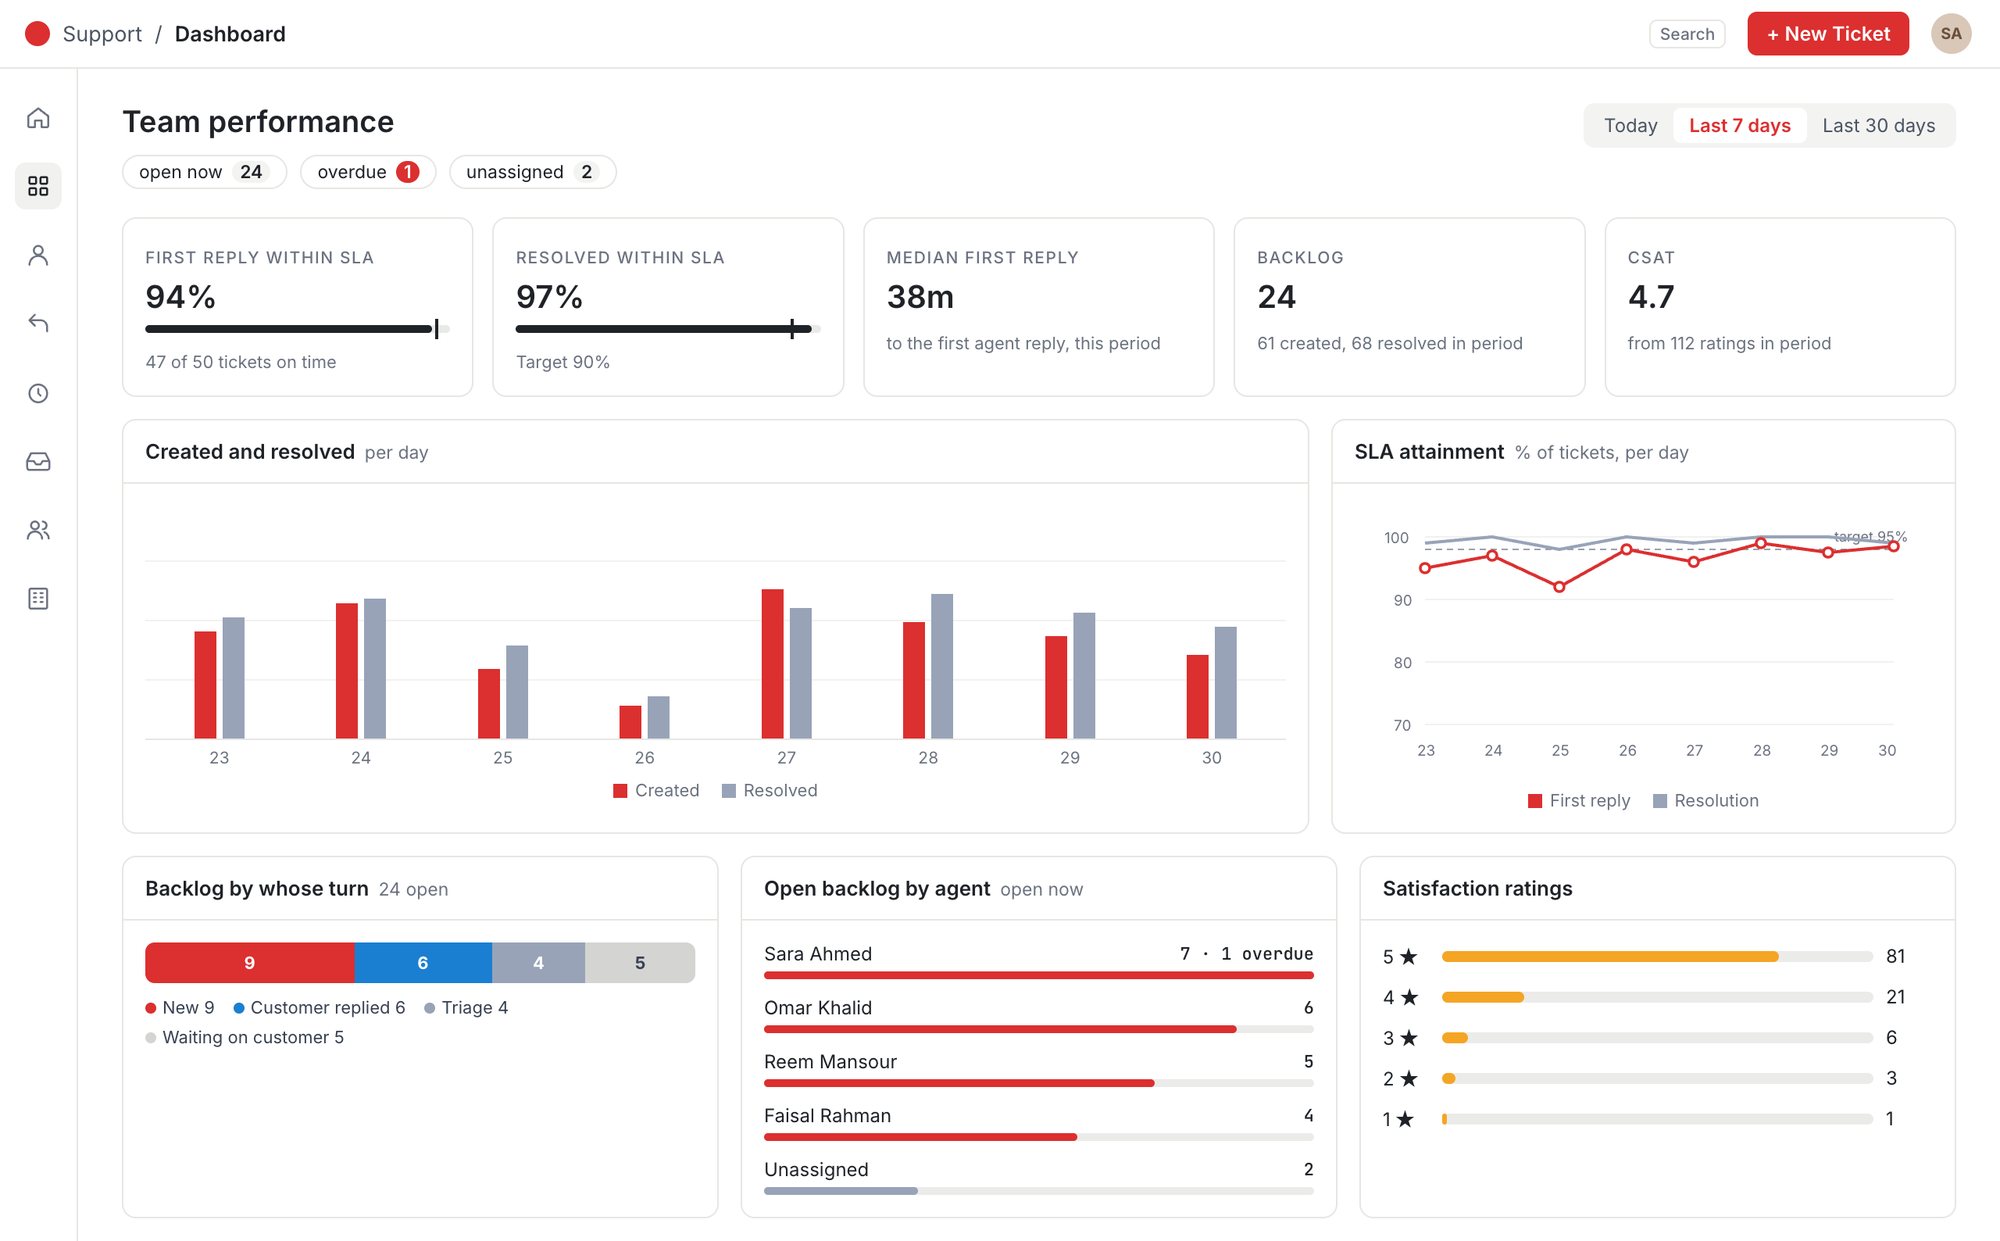Screen dimensions: 2000x1241
Task: Click the red Support logo dot
Action: point(37,34)
